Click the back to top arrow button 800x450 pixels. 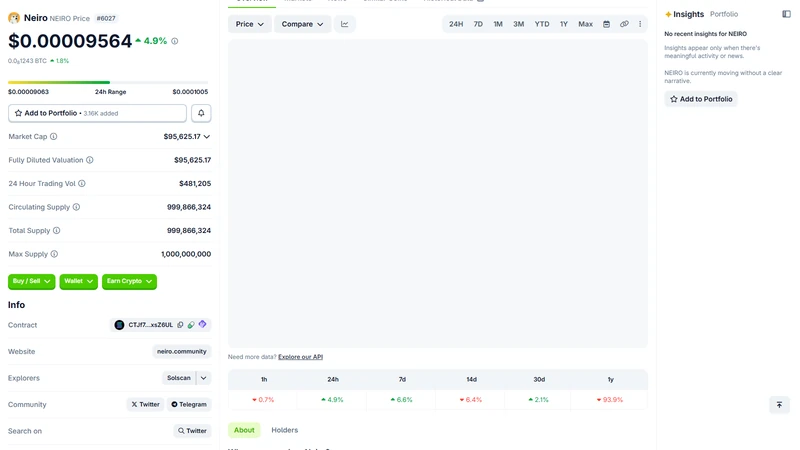coord(779,405)
